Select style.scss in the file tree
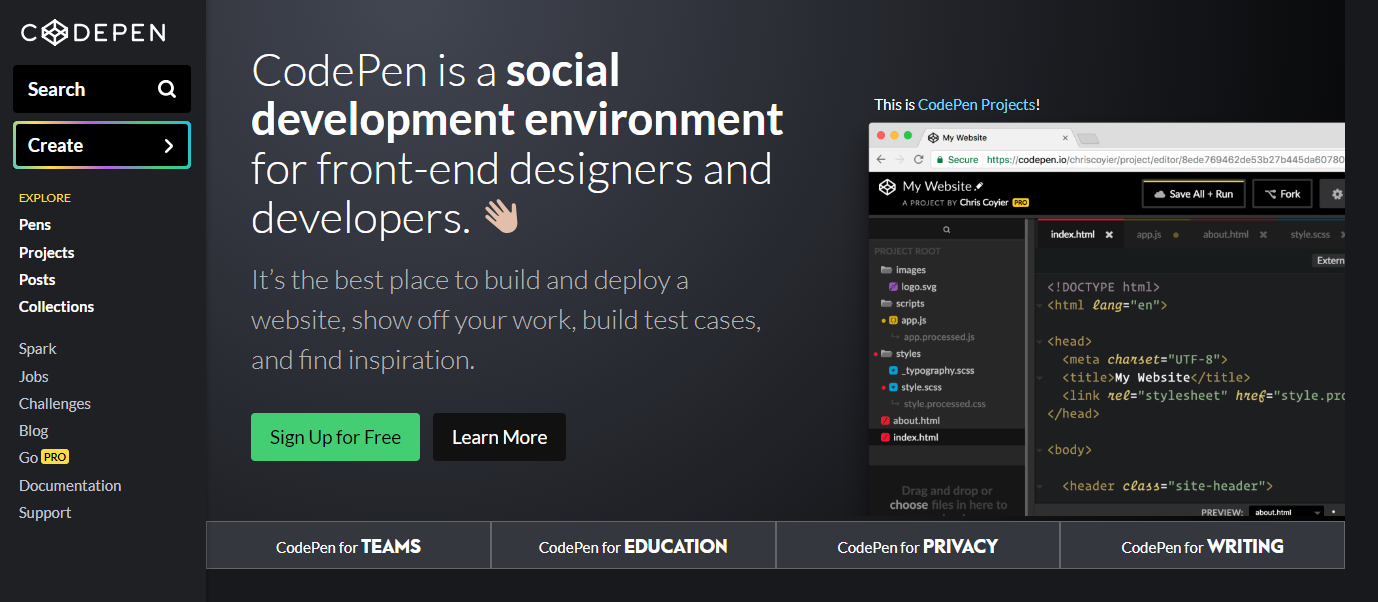Viewport: 1378px width, 602px height. click(x=920, y=387)
